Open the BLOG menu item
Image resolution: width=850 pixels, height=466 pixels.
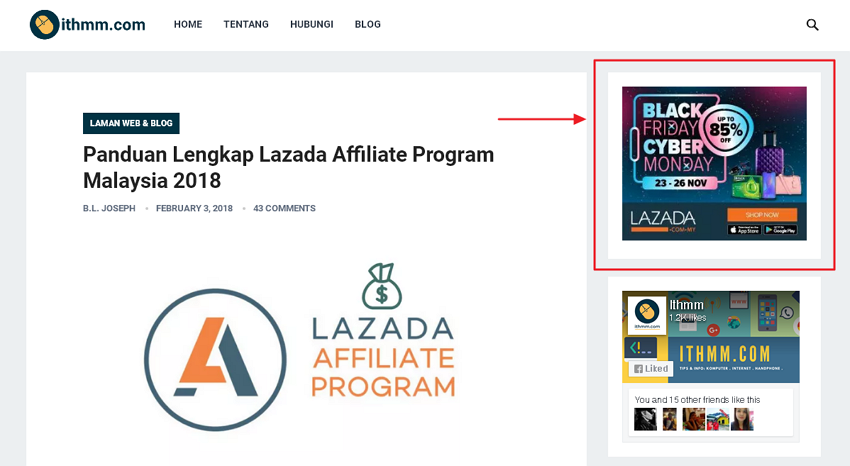click(x=368, y=24)
